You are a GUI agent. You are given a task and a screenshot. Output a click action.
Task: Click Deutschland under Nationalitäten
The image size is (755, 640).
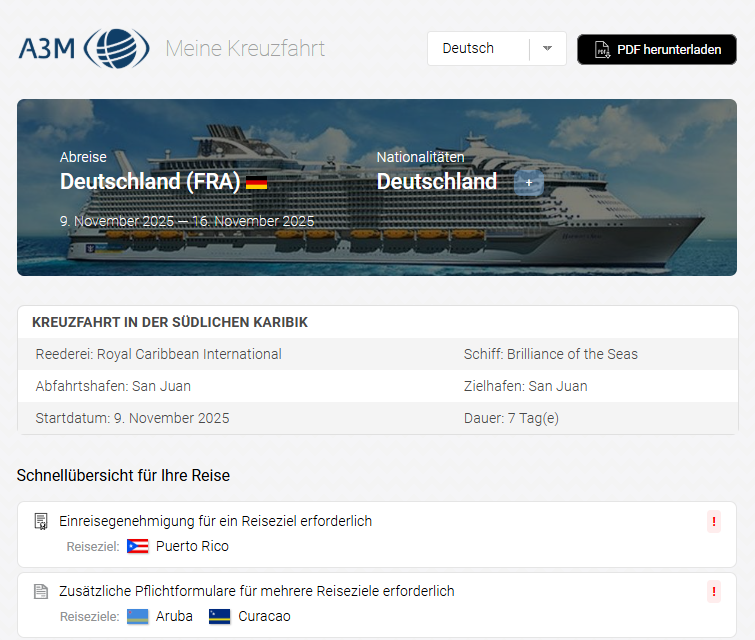coord(436,182)
